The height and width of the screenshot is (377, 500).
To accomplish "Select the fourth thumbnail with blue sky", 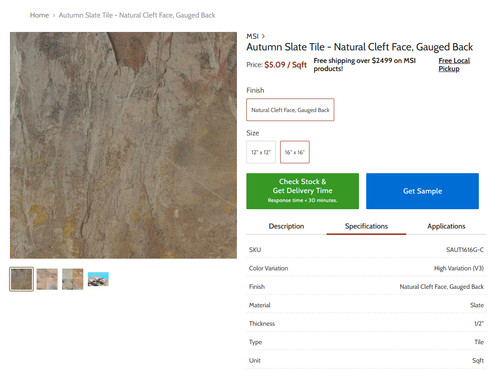I will pos(98,279).
